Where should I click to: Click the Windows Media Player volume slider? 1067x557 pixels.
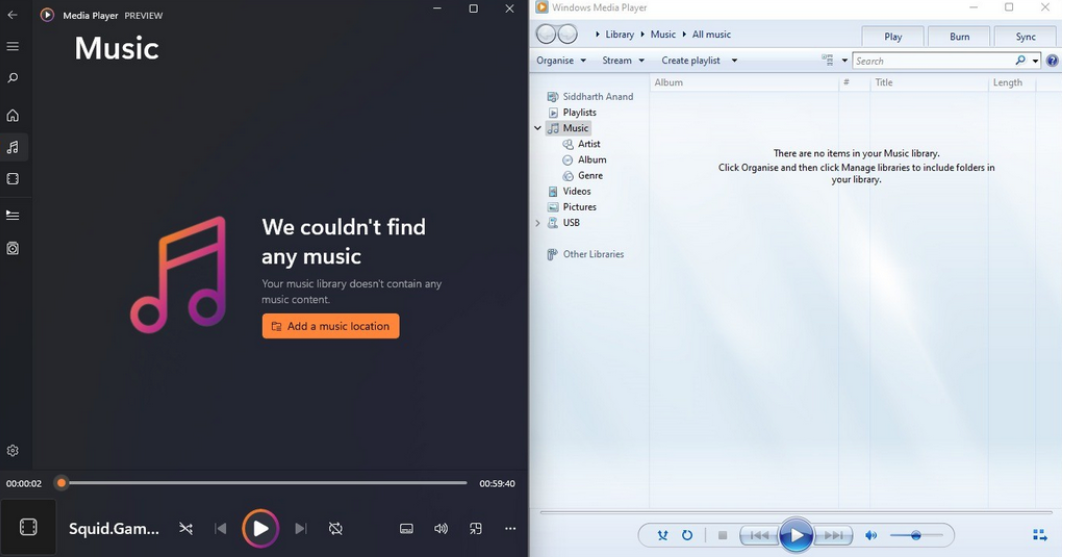point(916,535)
